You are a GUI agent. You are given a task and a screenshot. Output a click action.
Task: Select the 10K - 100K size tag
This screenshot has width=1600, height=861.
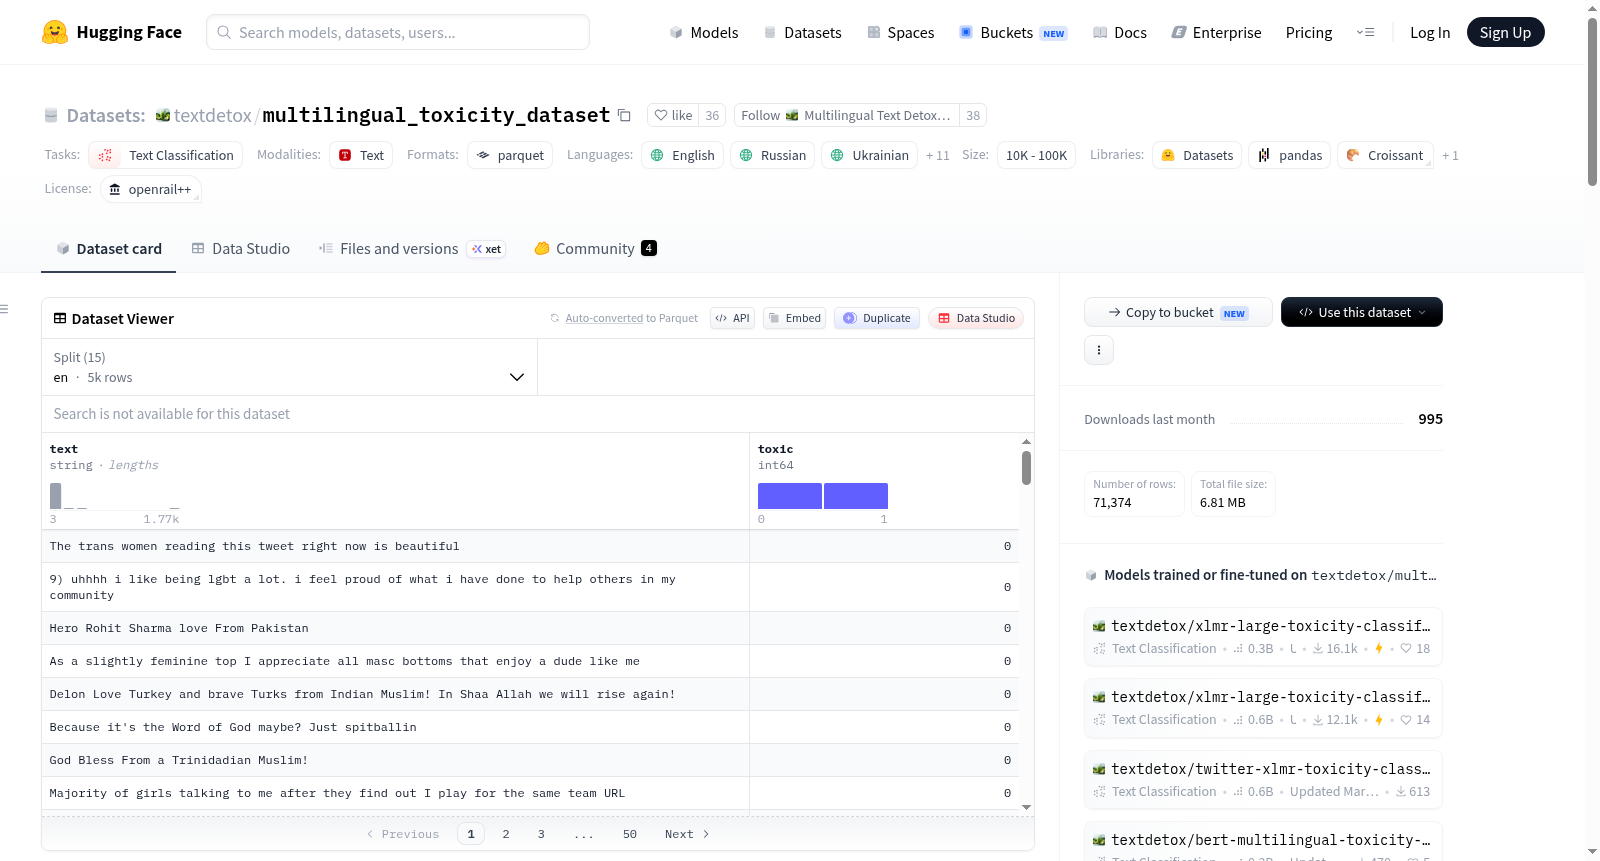tap(1036, 155)
